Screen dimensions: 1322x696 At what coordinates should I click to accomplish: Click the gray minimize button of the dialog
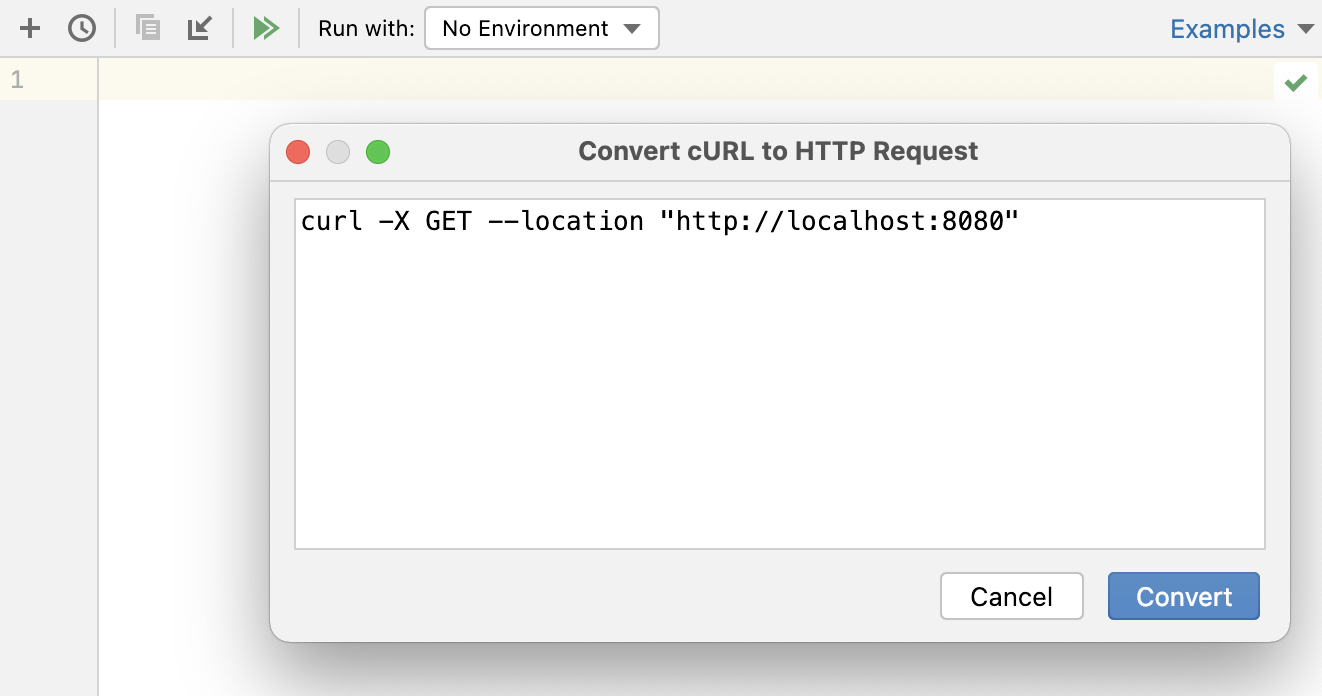click(338, 152)
